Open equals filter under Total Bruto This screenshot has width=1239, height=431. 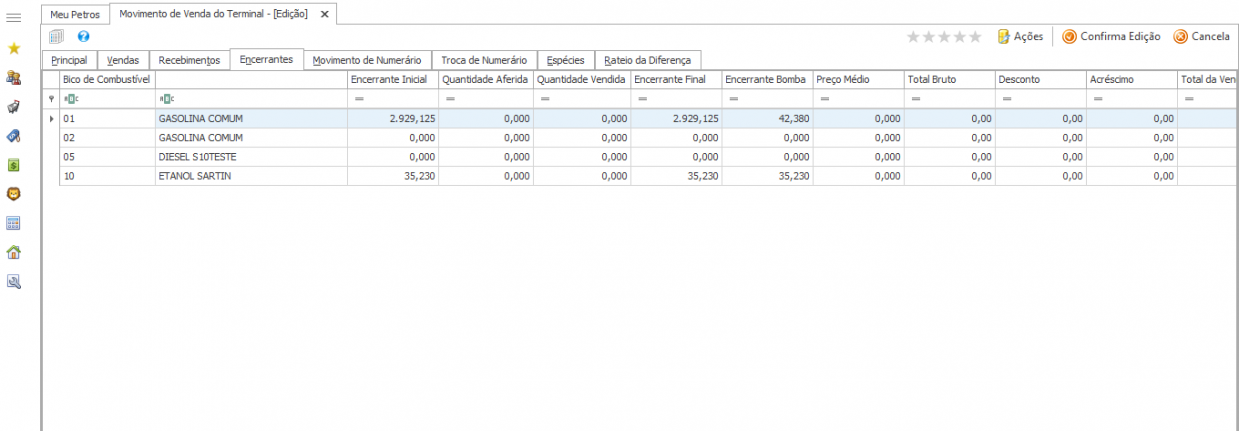(x=915, y=99)
